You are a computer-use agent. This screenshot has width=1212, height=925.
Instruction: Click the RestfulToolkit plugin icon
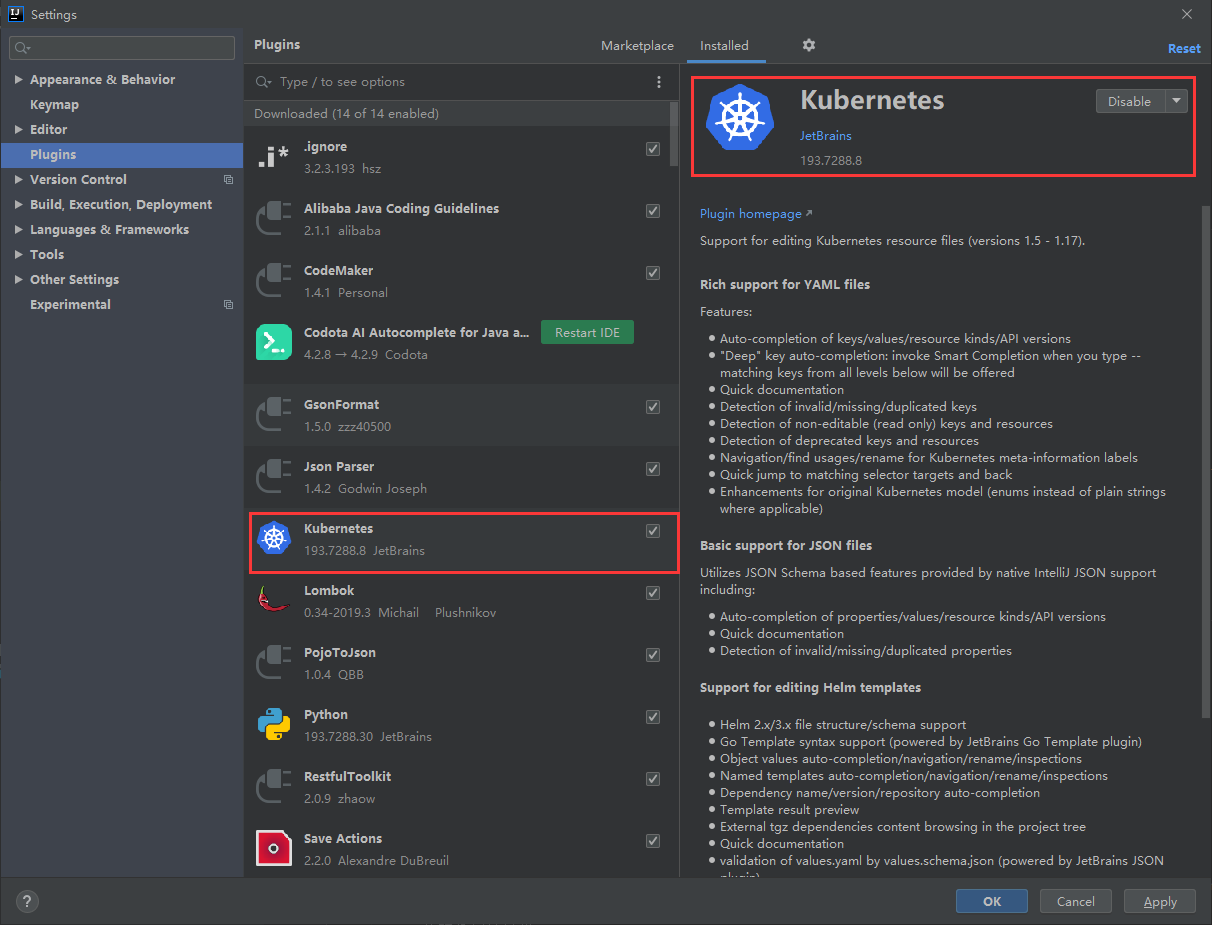point(274,787)
